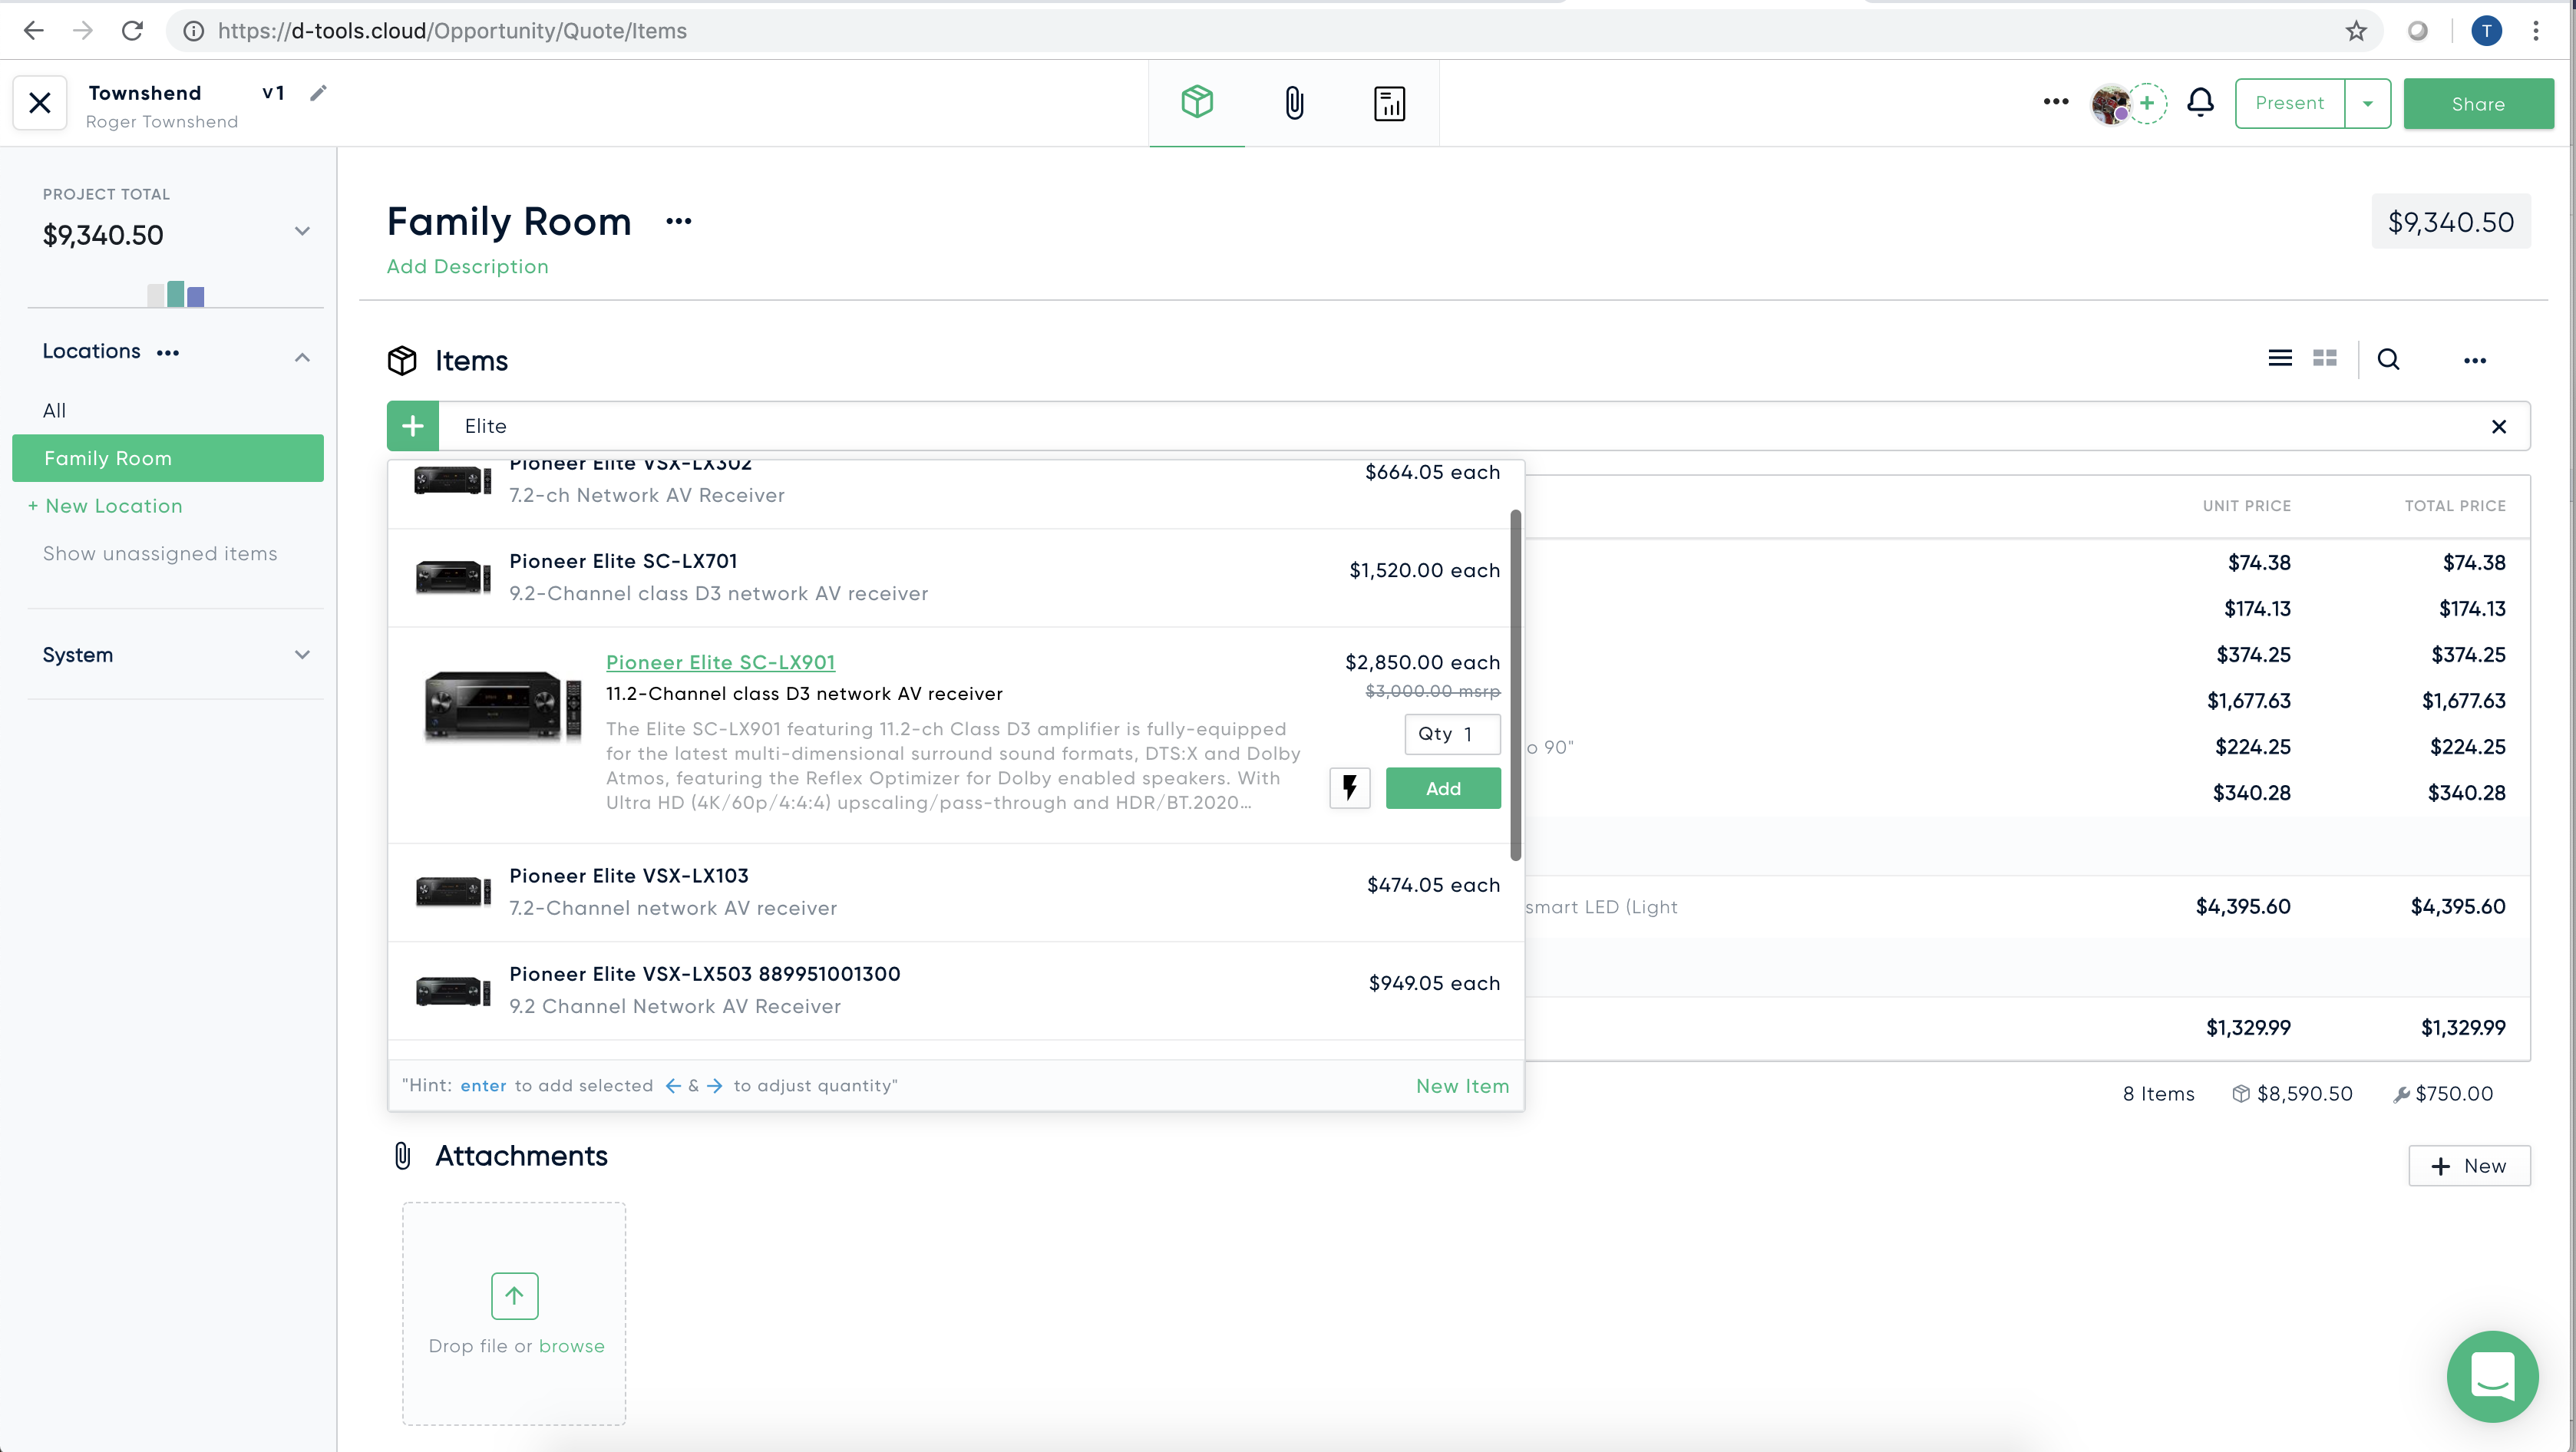The image size is (2576, 1452).
Task: Click the browser address bar URL
Action: pos(452,31)
